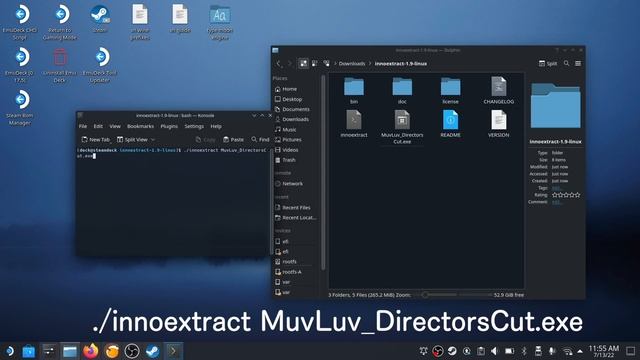The image size is (640, 360).
Task: Open Dolphin search
Action: pyautogui.click(x=567, y=63)
